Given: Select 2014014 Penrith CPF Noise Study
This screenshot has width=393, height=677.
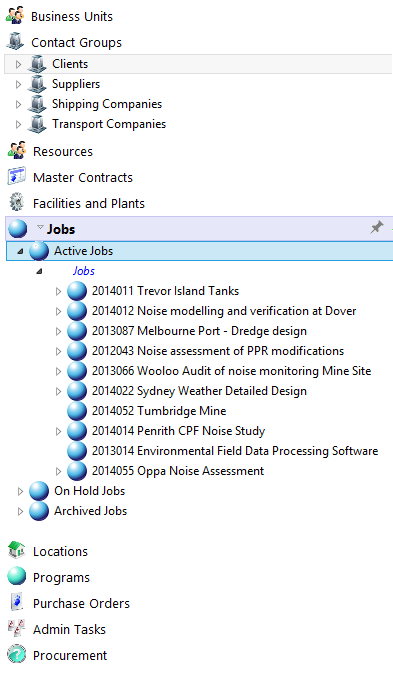Looking at the screenshot, I should click(178, 430).
